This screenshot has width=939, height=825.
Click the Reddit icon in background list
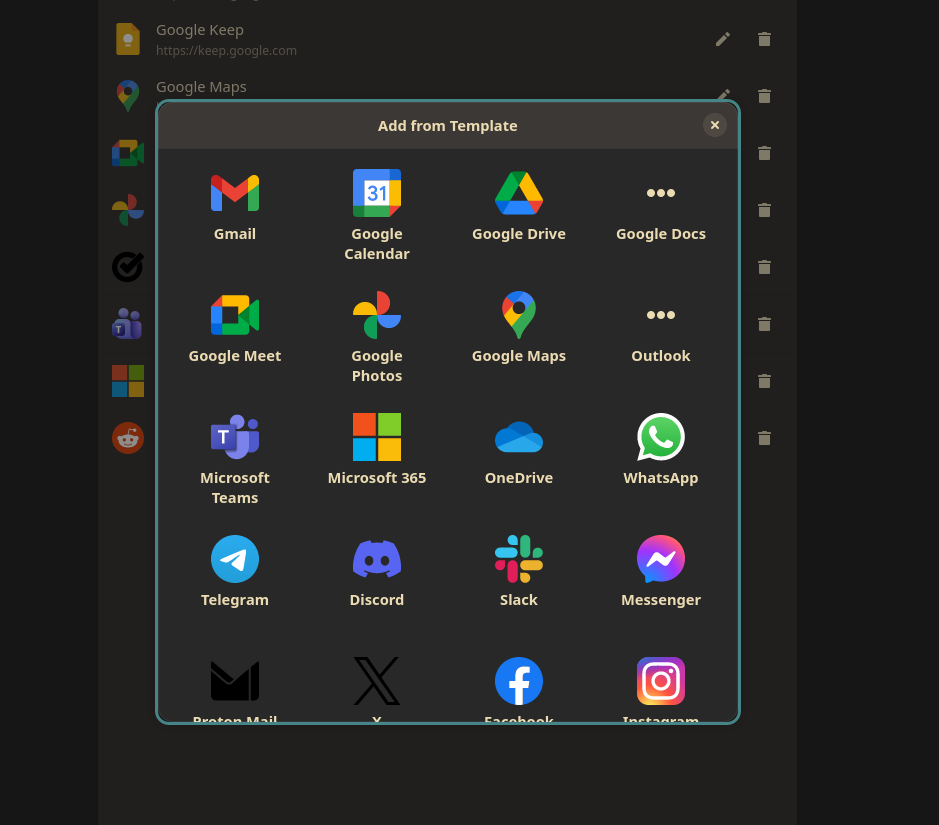(x=128, y=438)
